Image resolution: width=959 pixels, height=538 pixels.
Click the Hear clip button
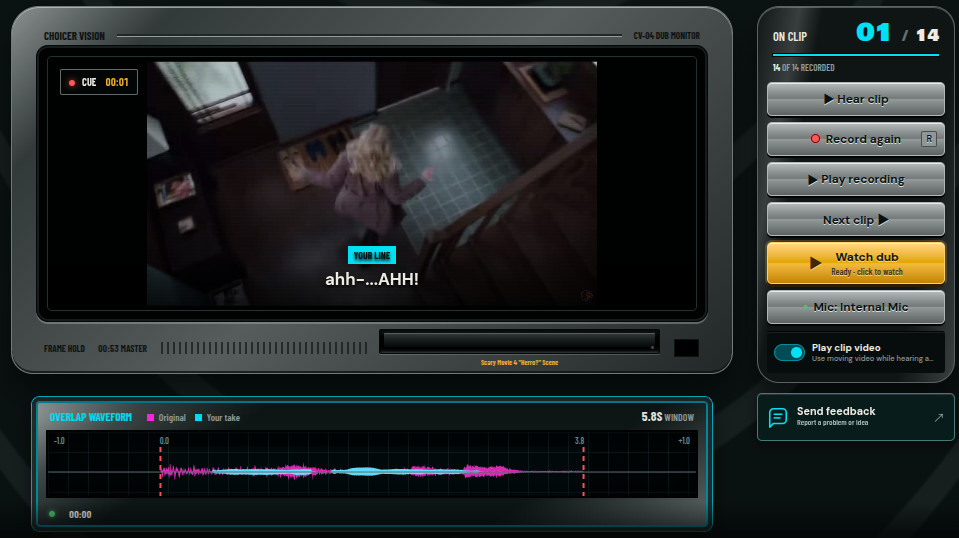(856, 99)
